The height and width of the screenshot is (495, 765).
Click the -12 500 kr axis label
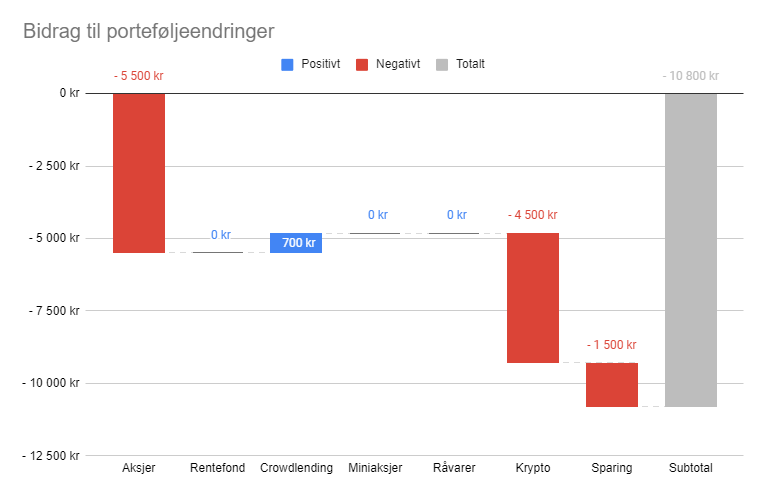[51, 456]
